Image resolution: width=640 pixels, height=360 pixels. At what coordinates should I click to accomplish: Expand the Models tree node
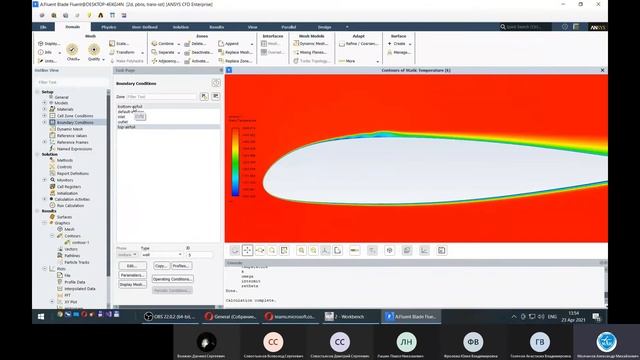(44, 103)
